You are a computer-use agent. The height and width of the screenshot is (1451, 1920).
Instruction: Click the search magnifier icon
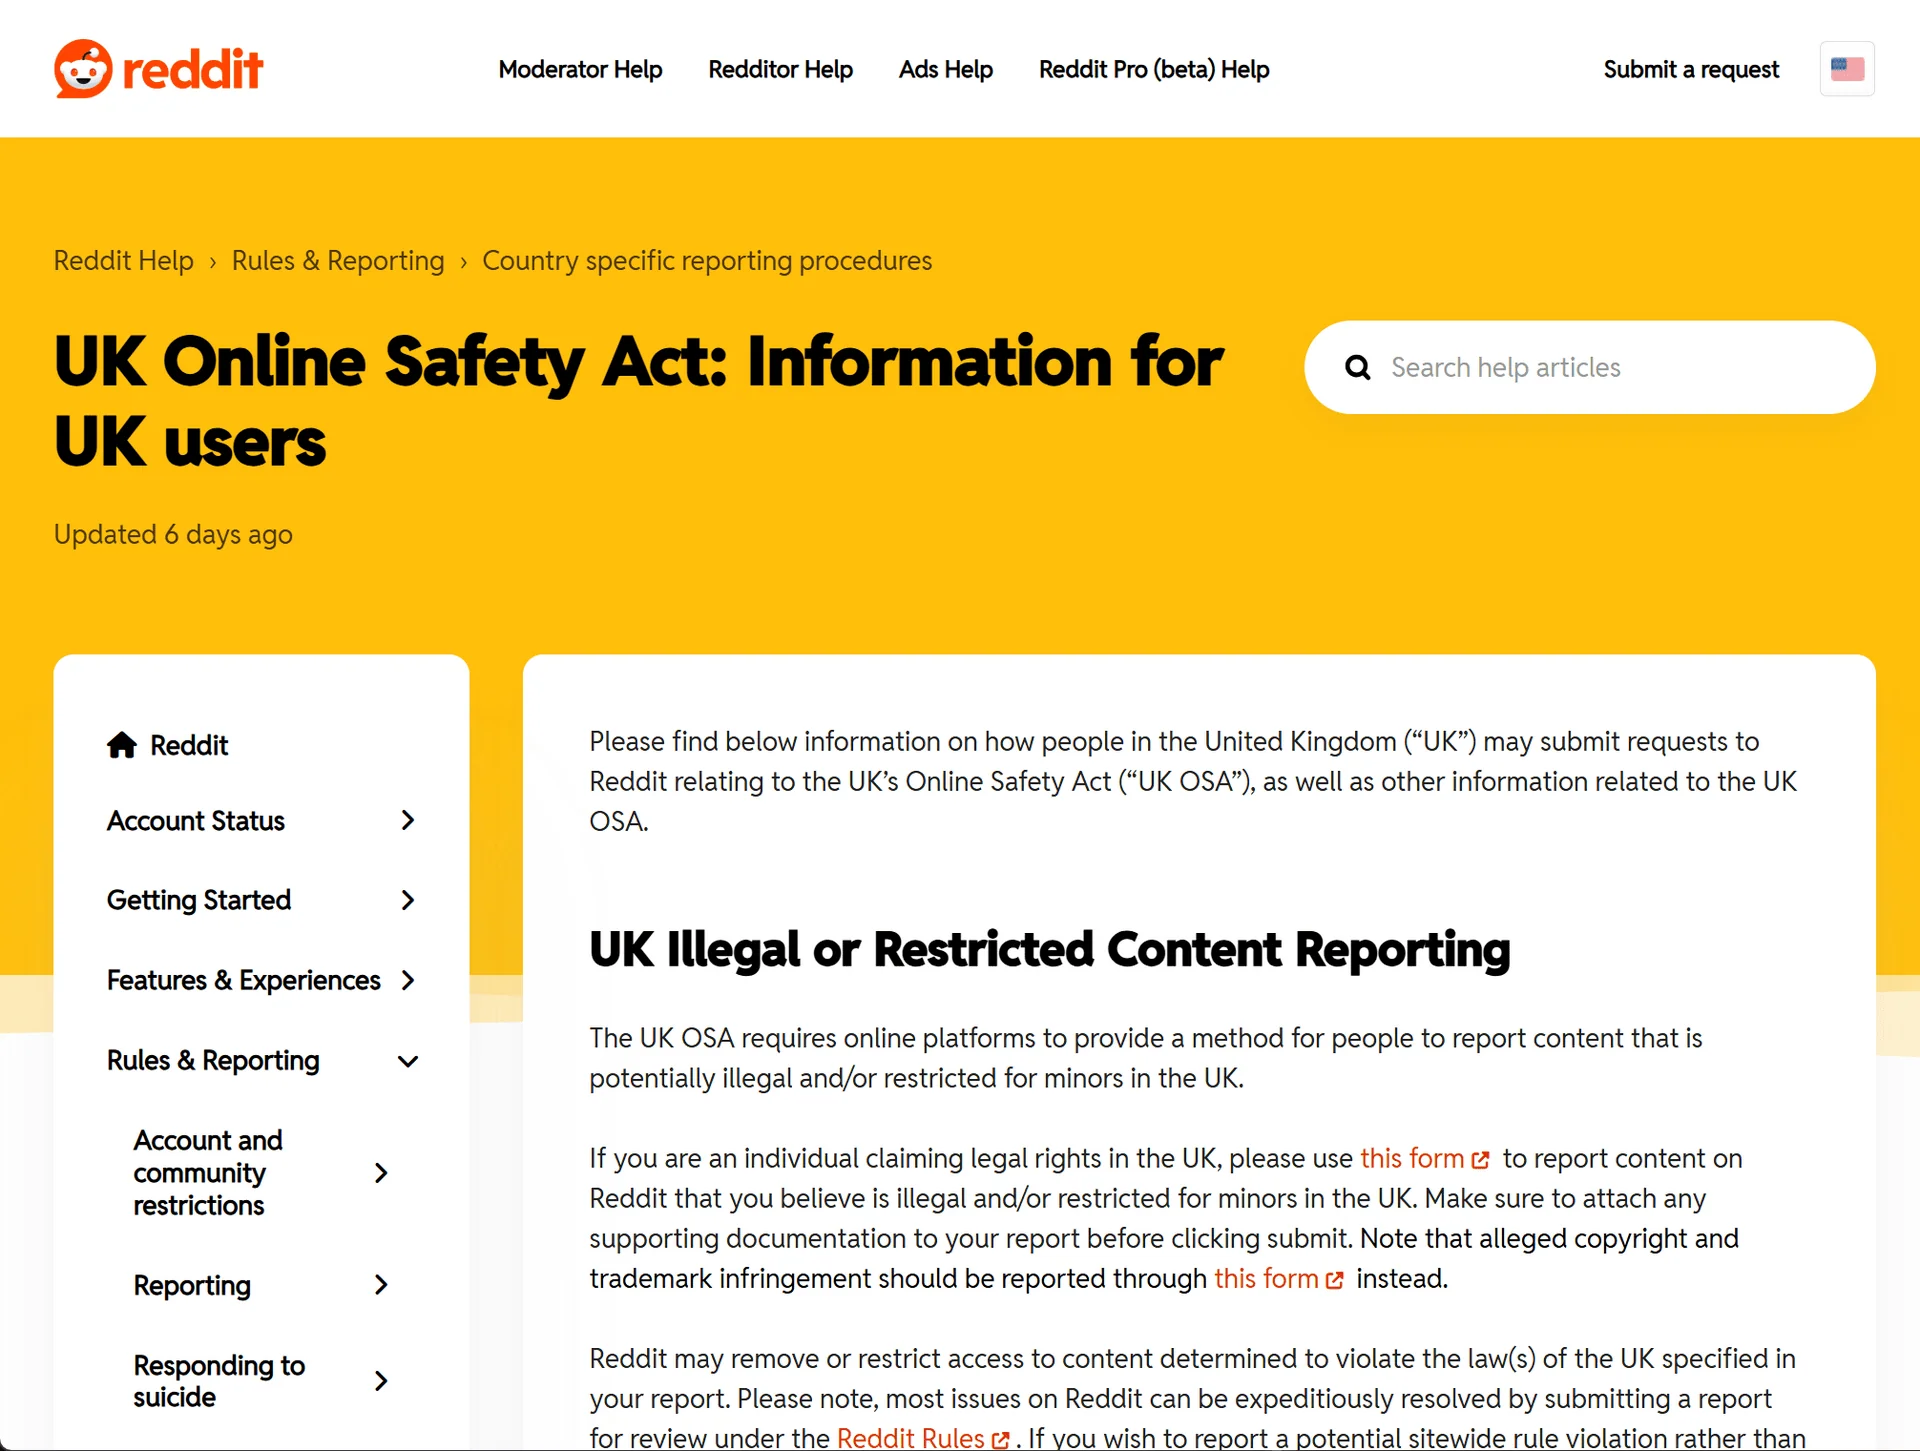[1357, 368]
